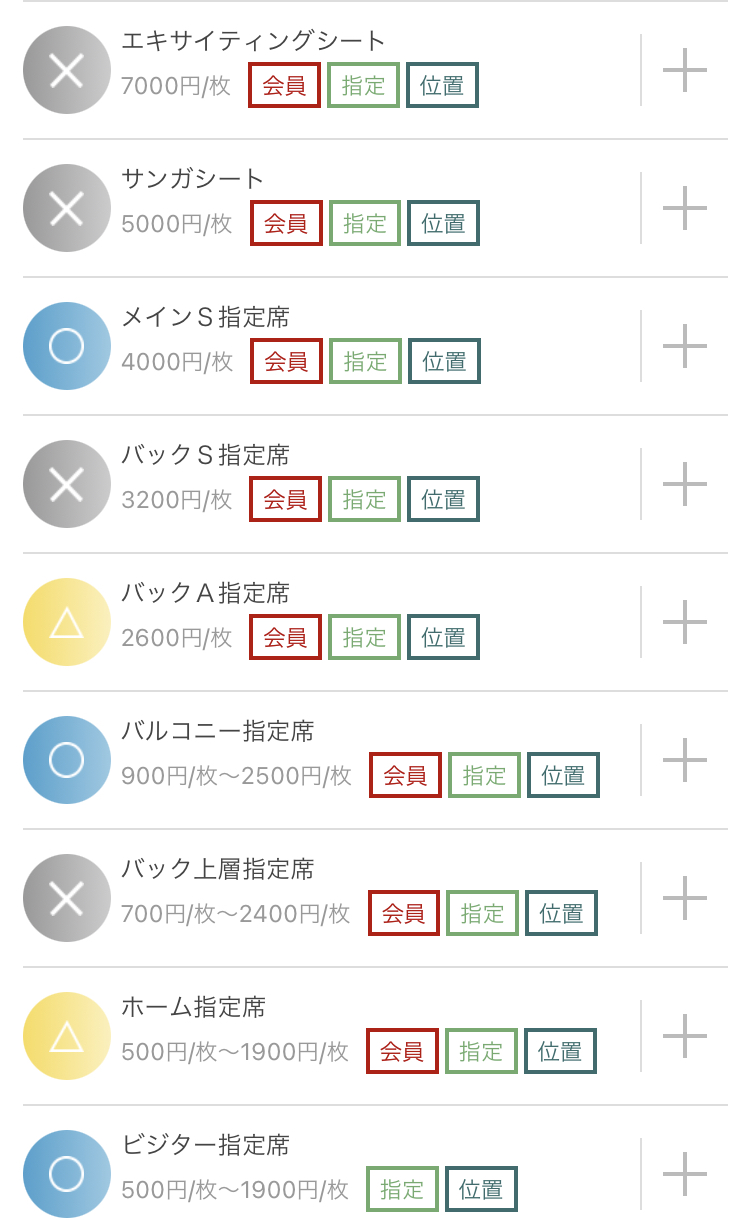Screen dimensions: 750x1220
Task: Expand エキサイティングシート with its plus icon
Action: coord(685,70)
